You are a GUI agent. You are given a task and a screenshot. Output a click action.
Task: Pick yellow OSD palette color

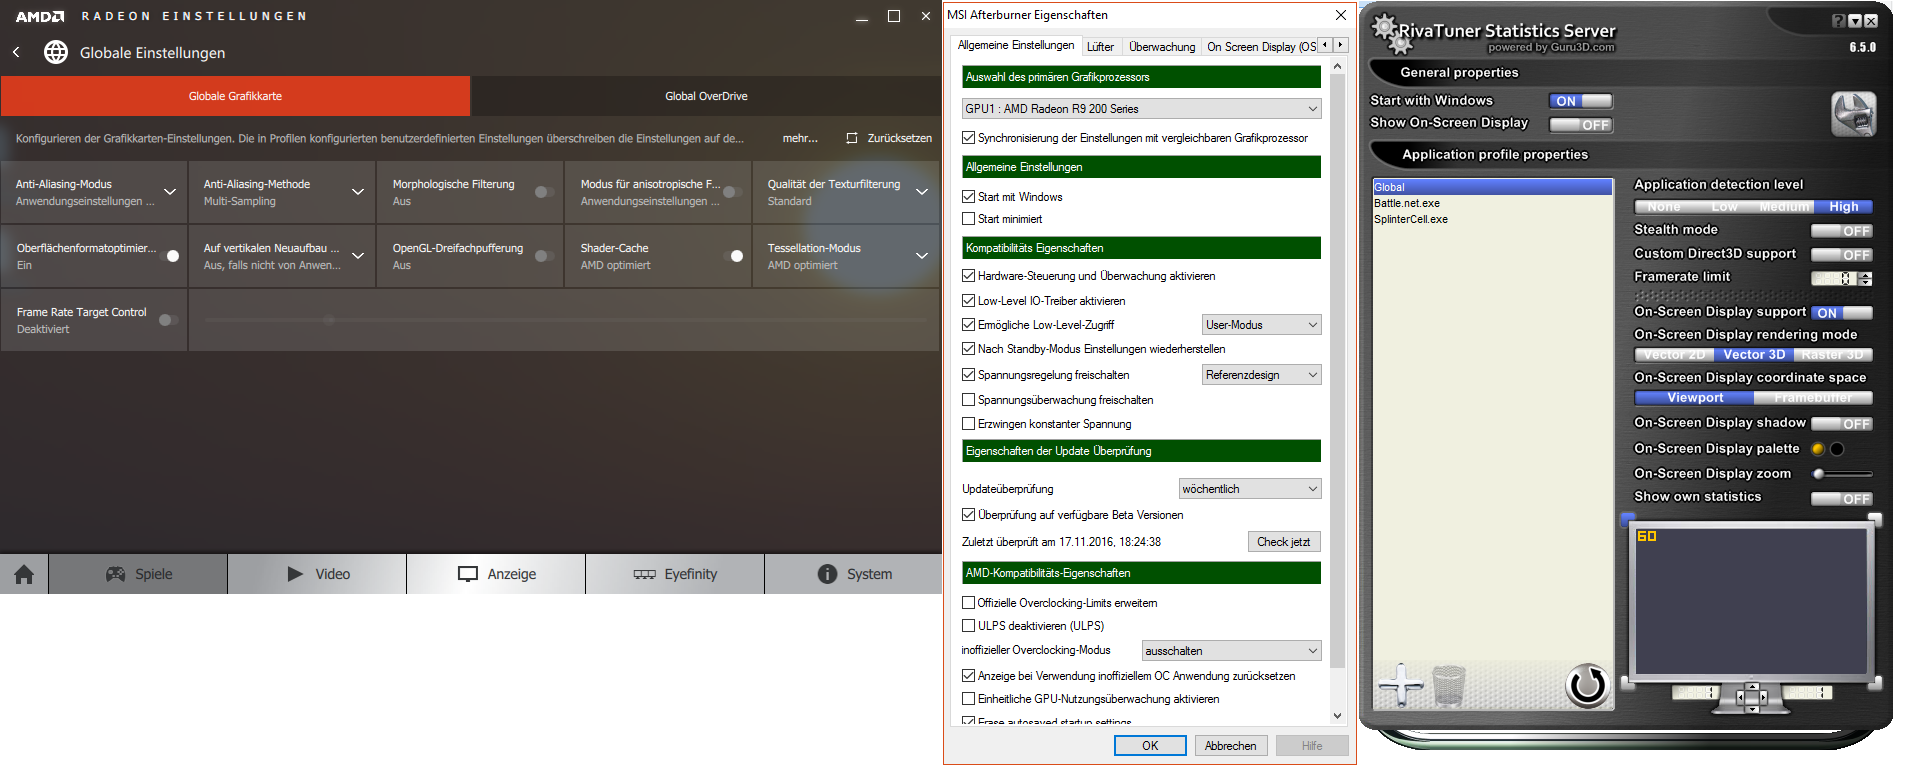tap(1818, 449)
